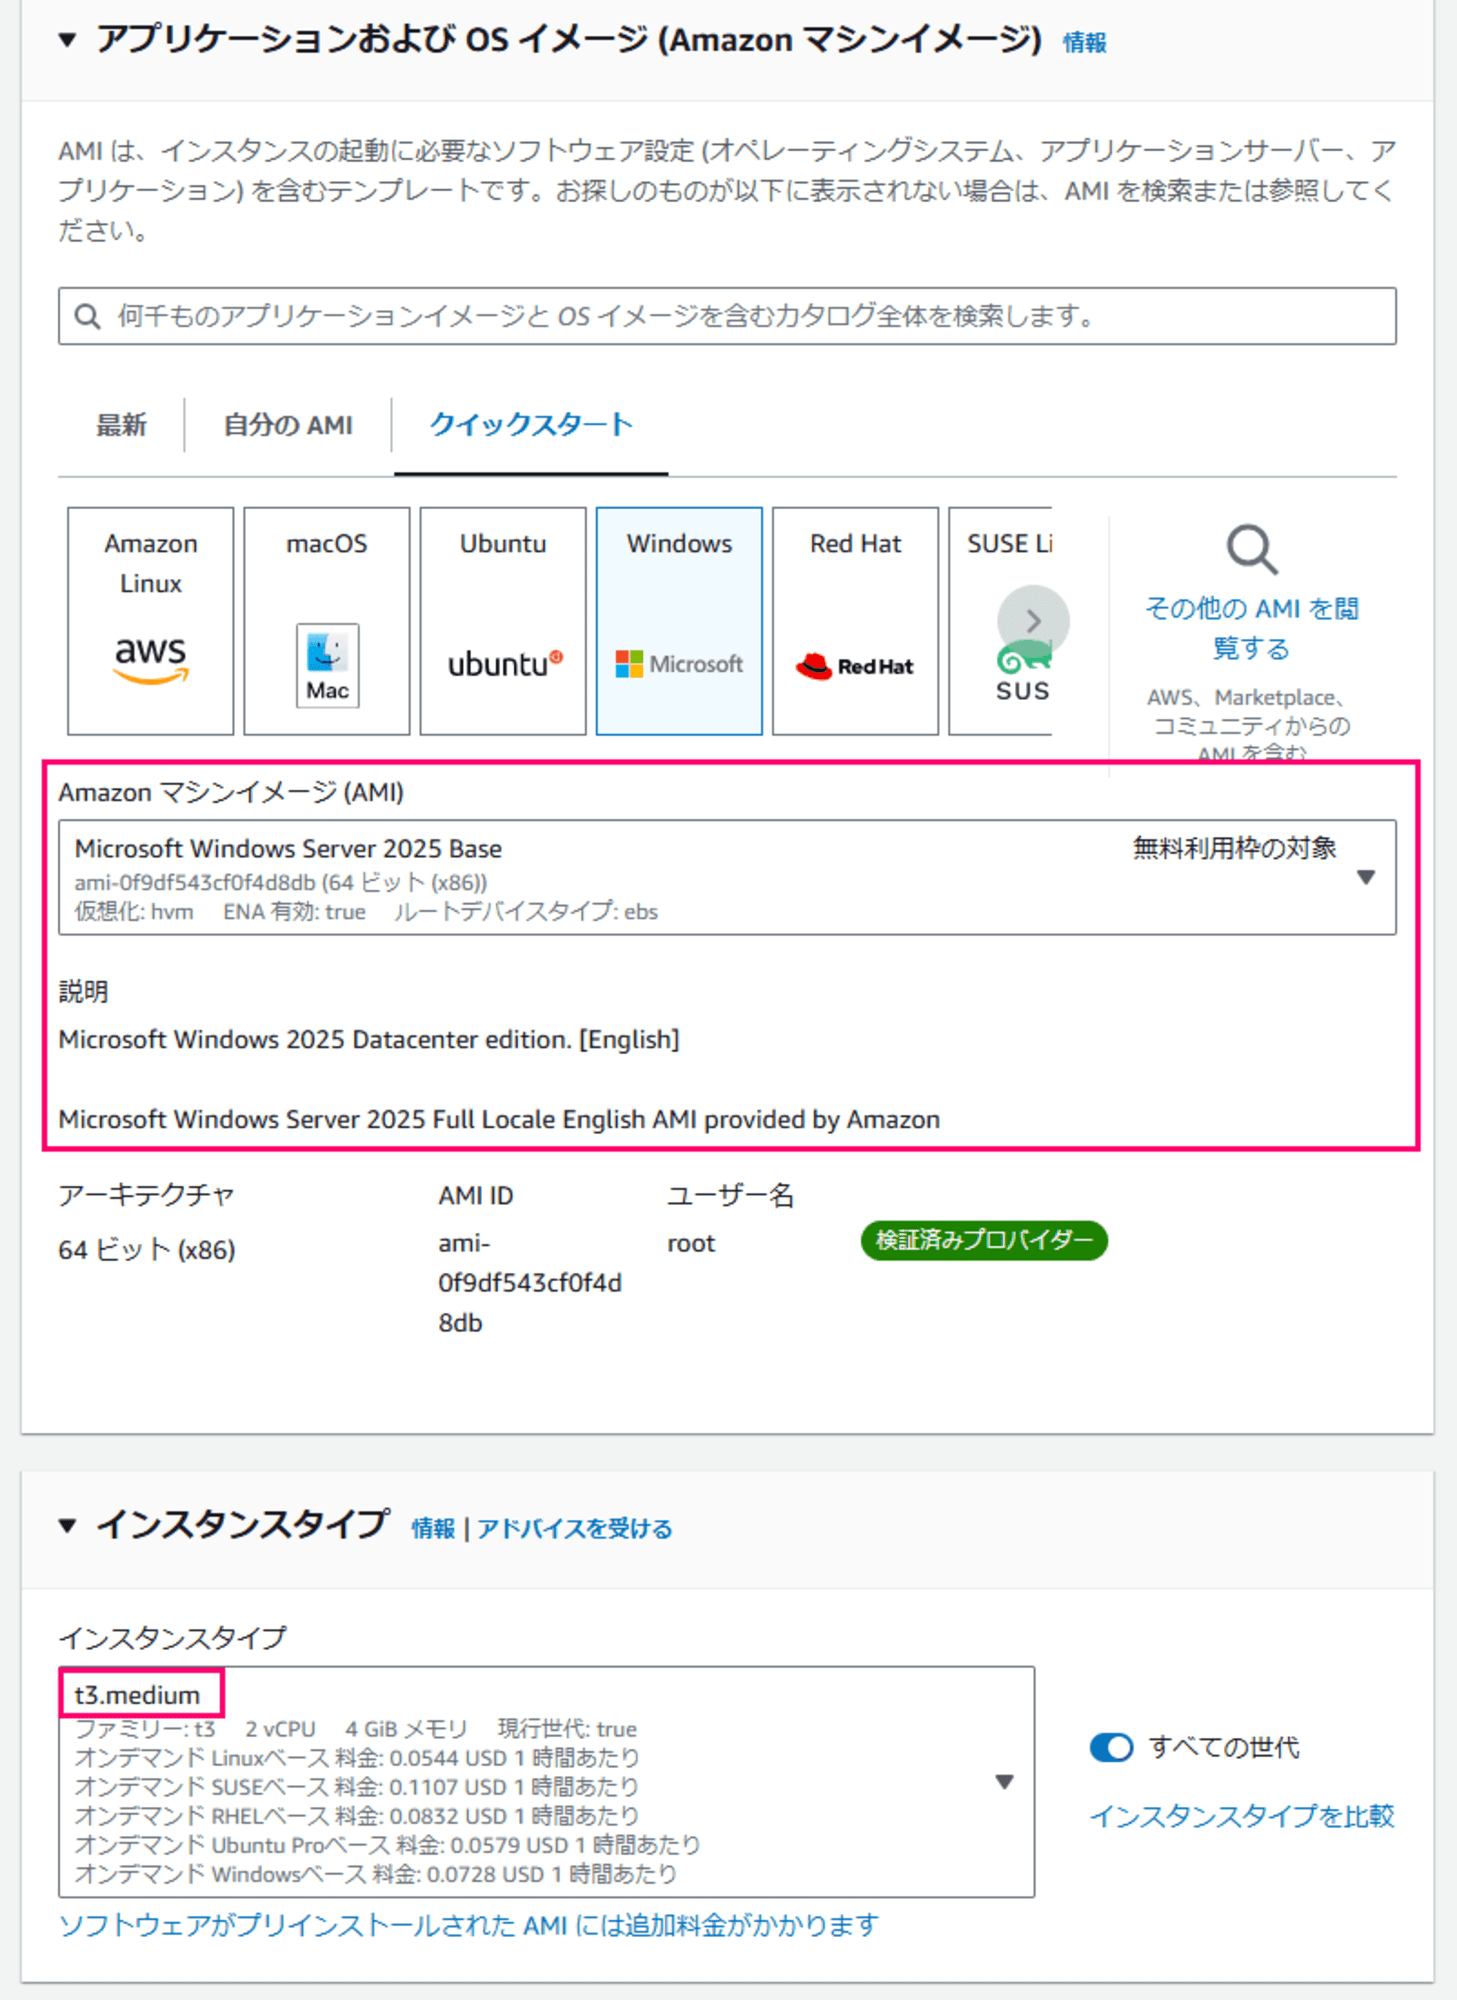Open the Microsoft Windows Server 2025 Base AMI dropdown

[x=727, y=878]
